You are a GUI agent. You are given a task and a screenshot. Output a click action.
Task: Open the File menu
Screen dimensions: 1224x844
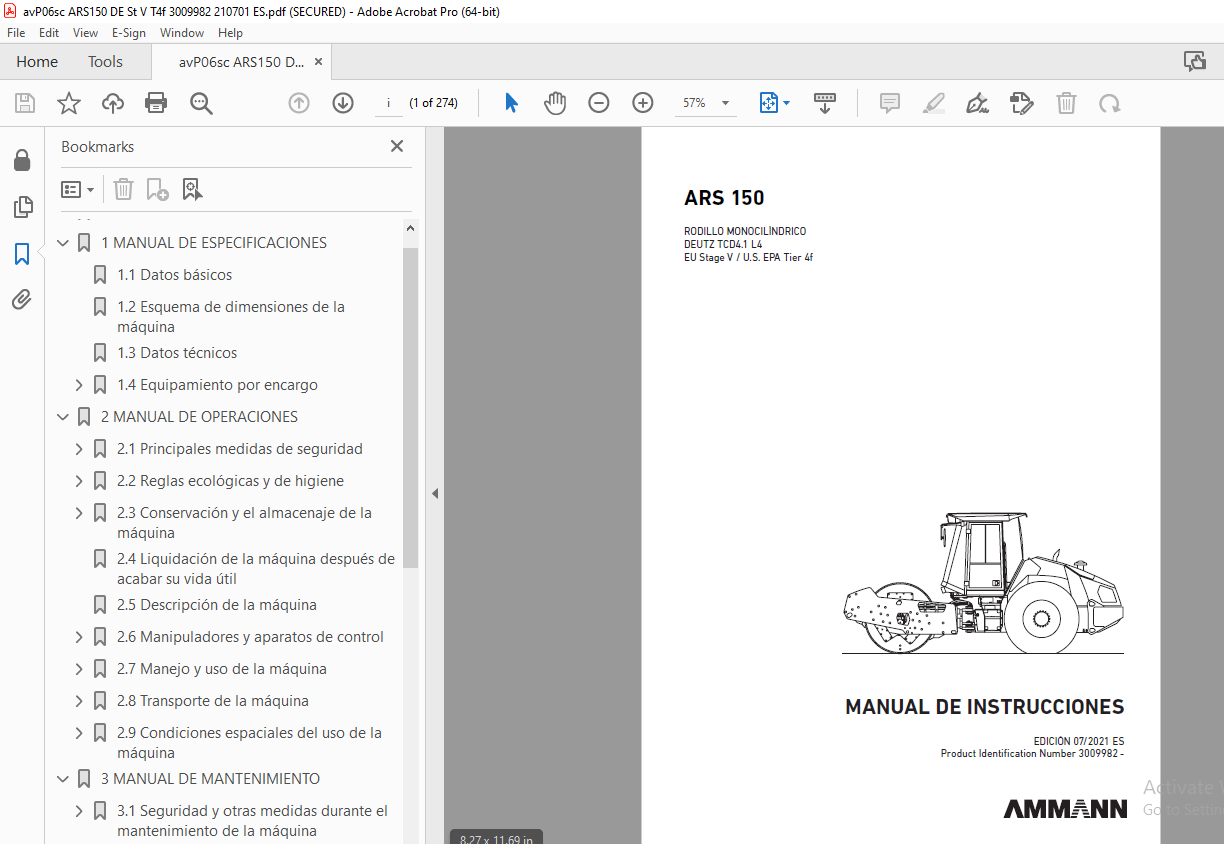[16, 33]
